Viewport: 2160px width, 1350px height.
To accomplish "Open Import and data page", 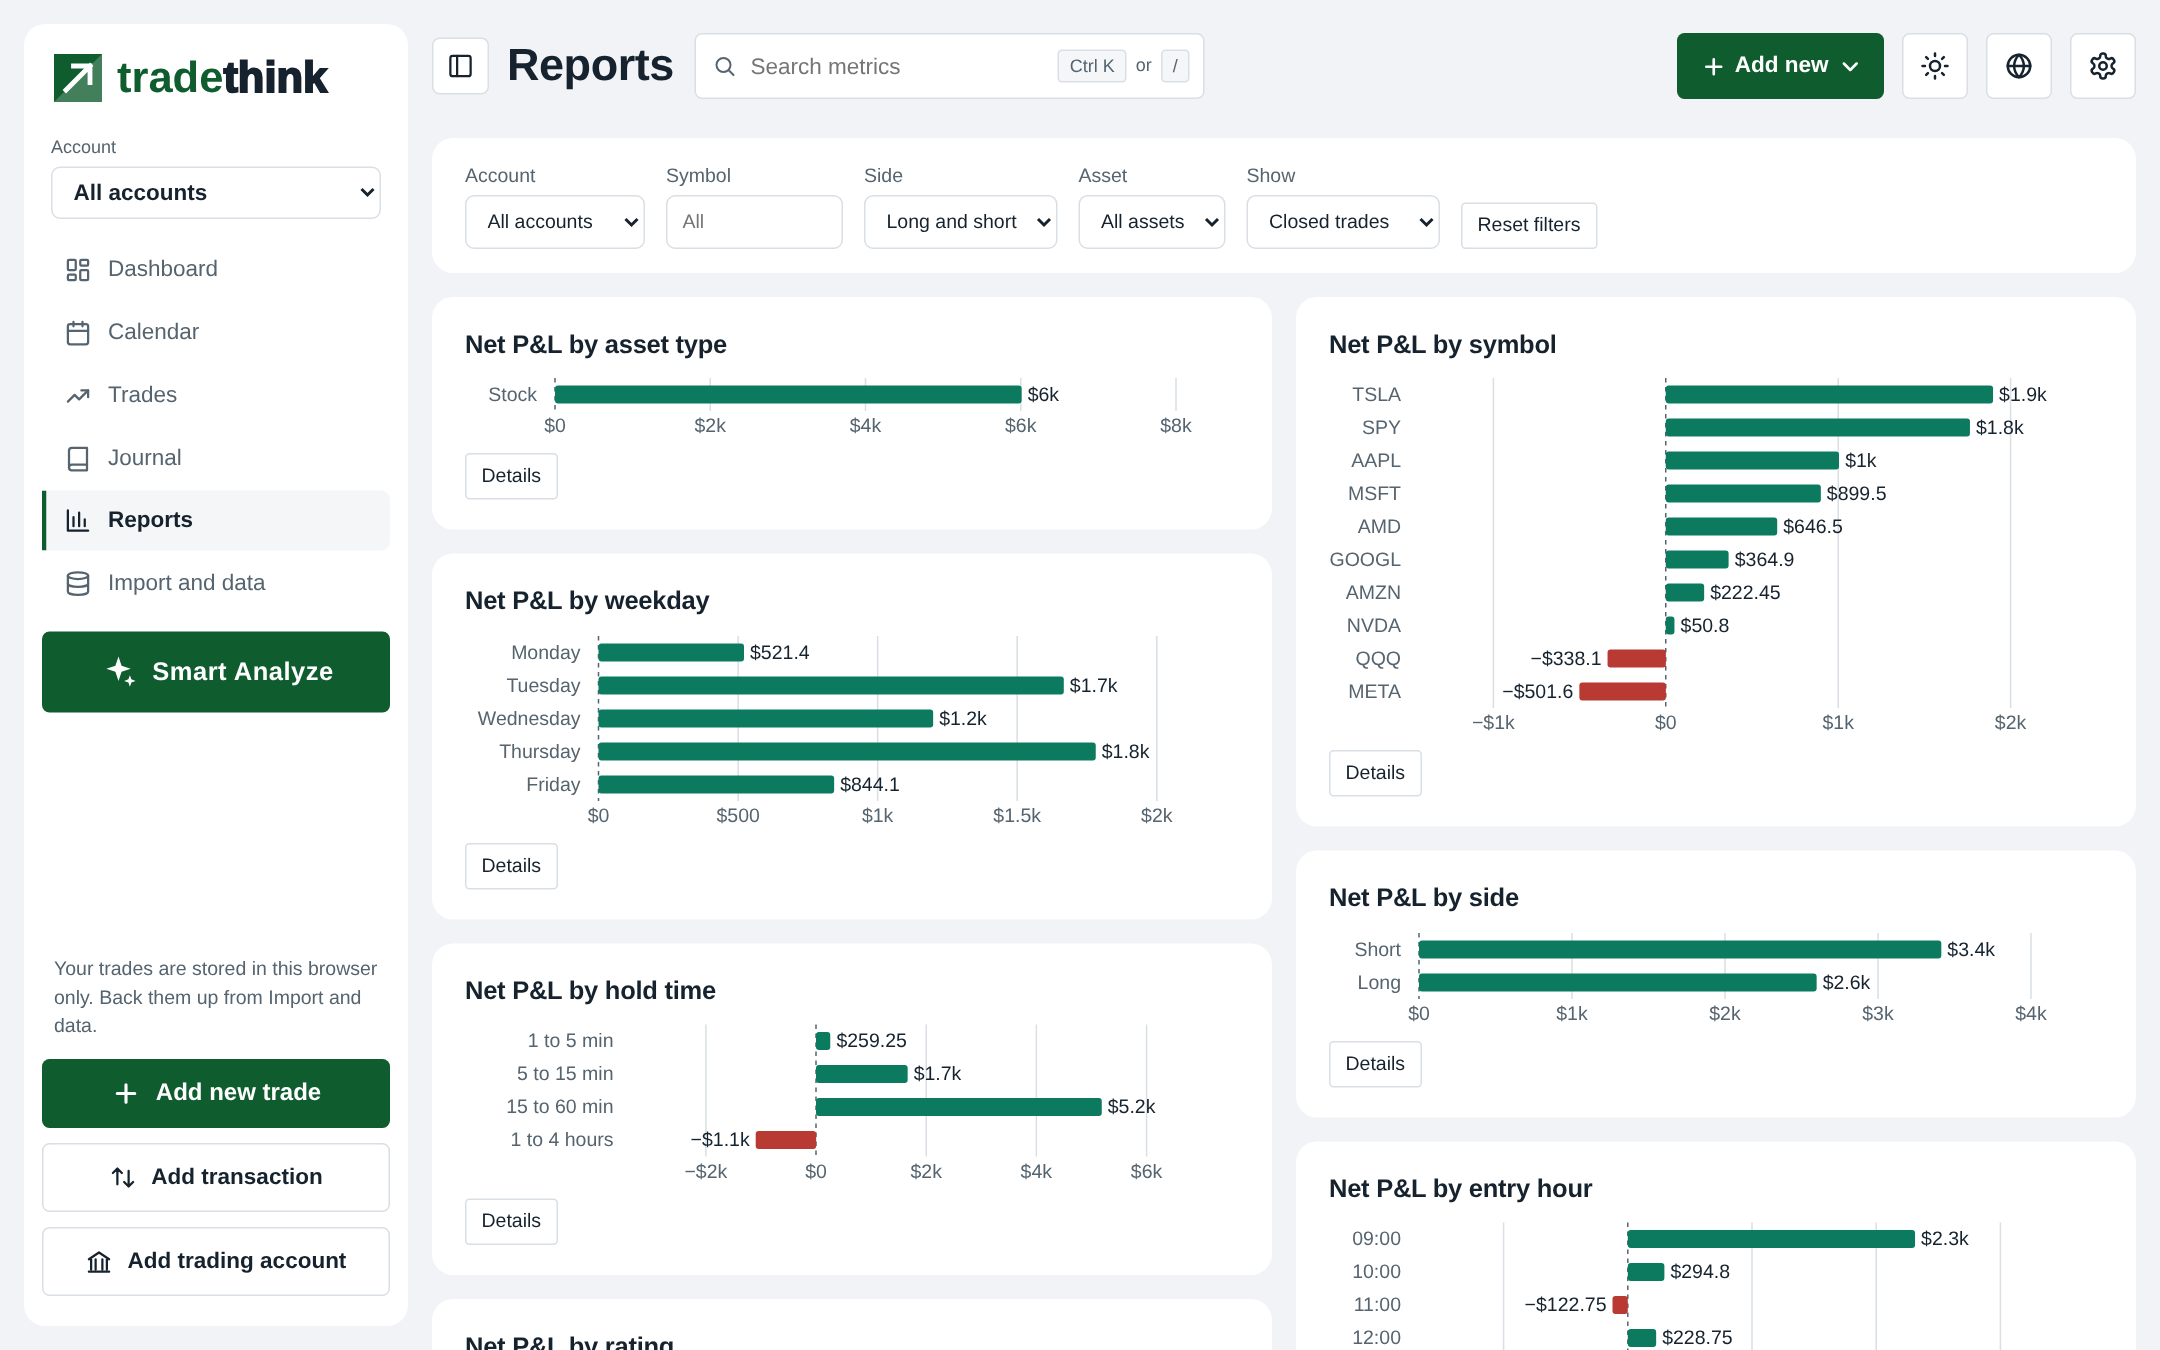I will tap(216, 583).
